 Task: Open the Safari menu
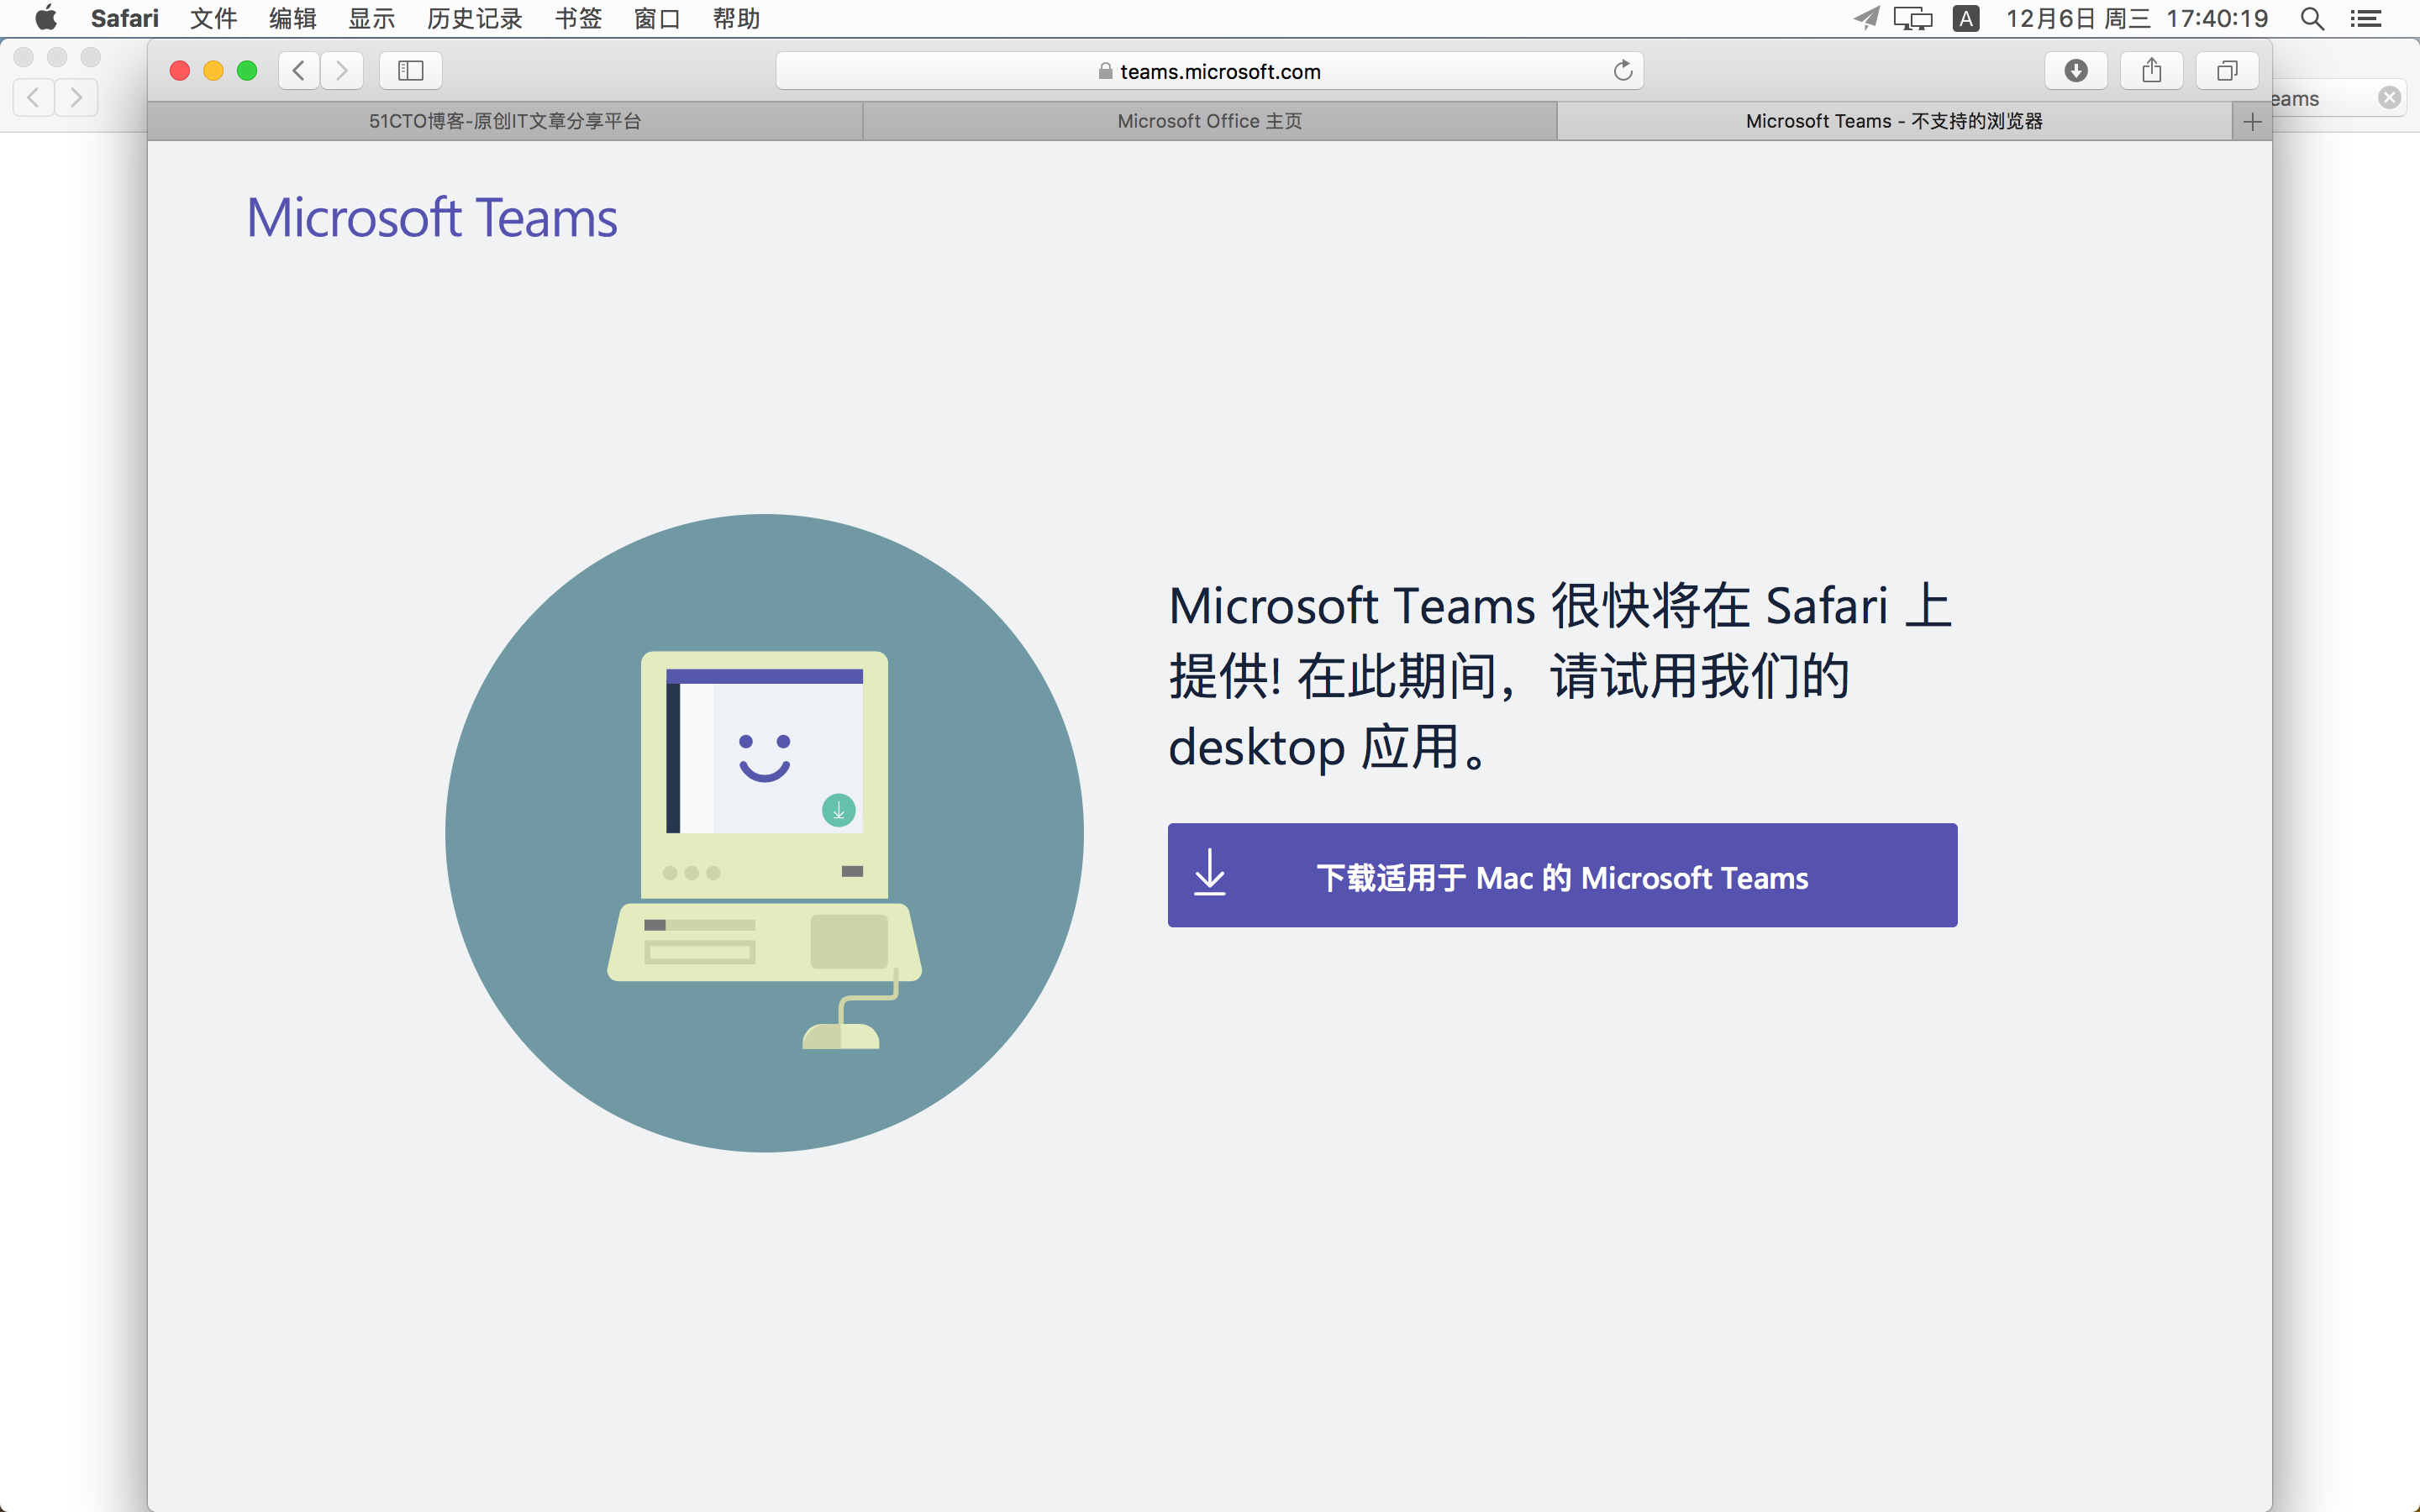125,18
